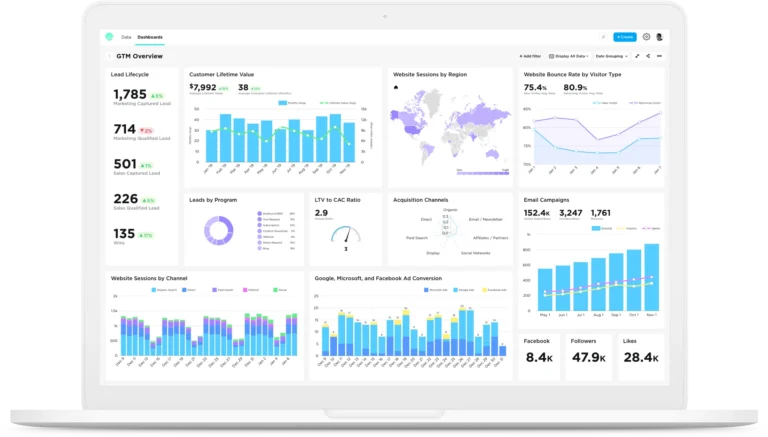The height and width of the screenshot is (437, 768).
Task: Toggle first light-blue legend in Sessions by Channel
Action: tap(164, 290)
